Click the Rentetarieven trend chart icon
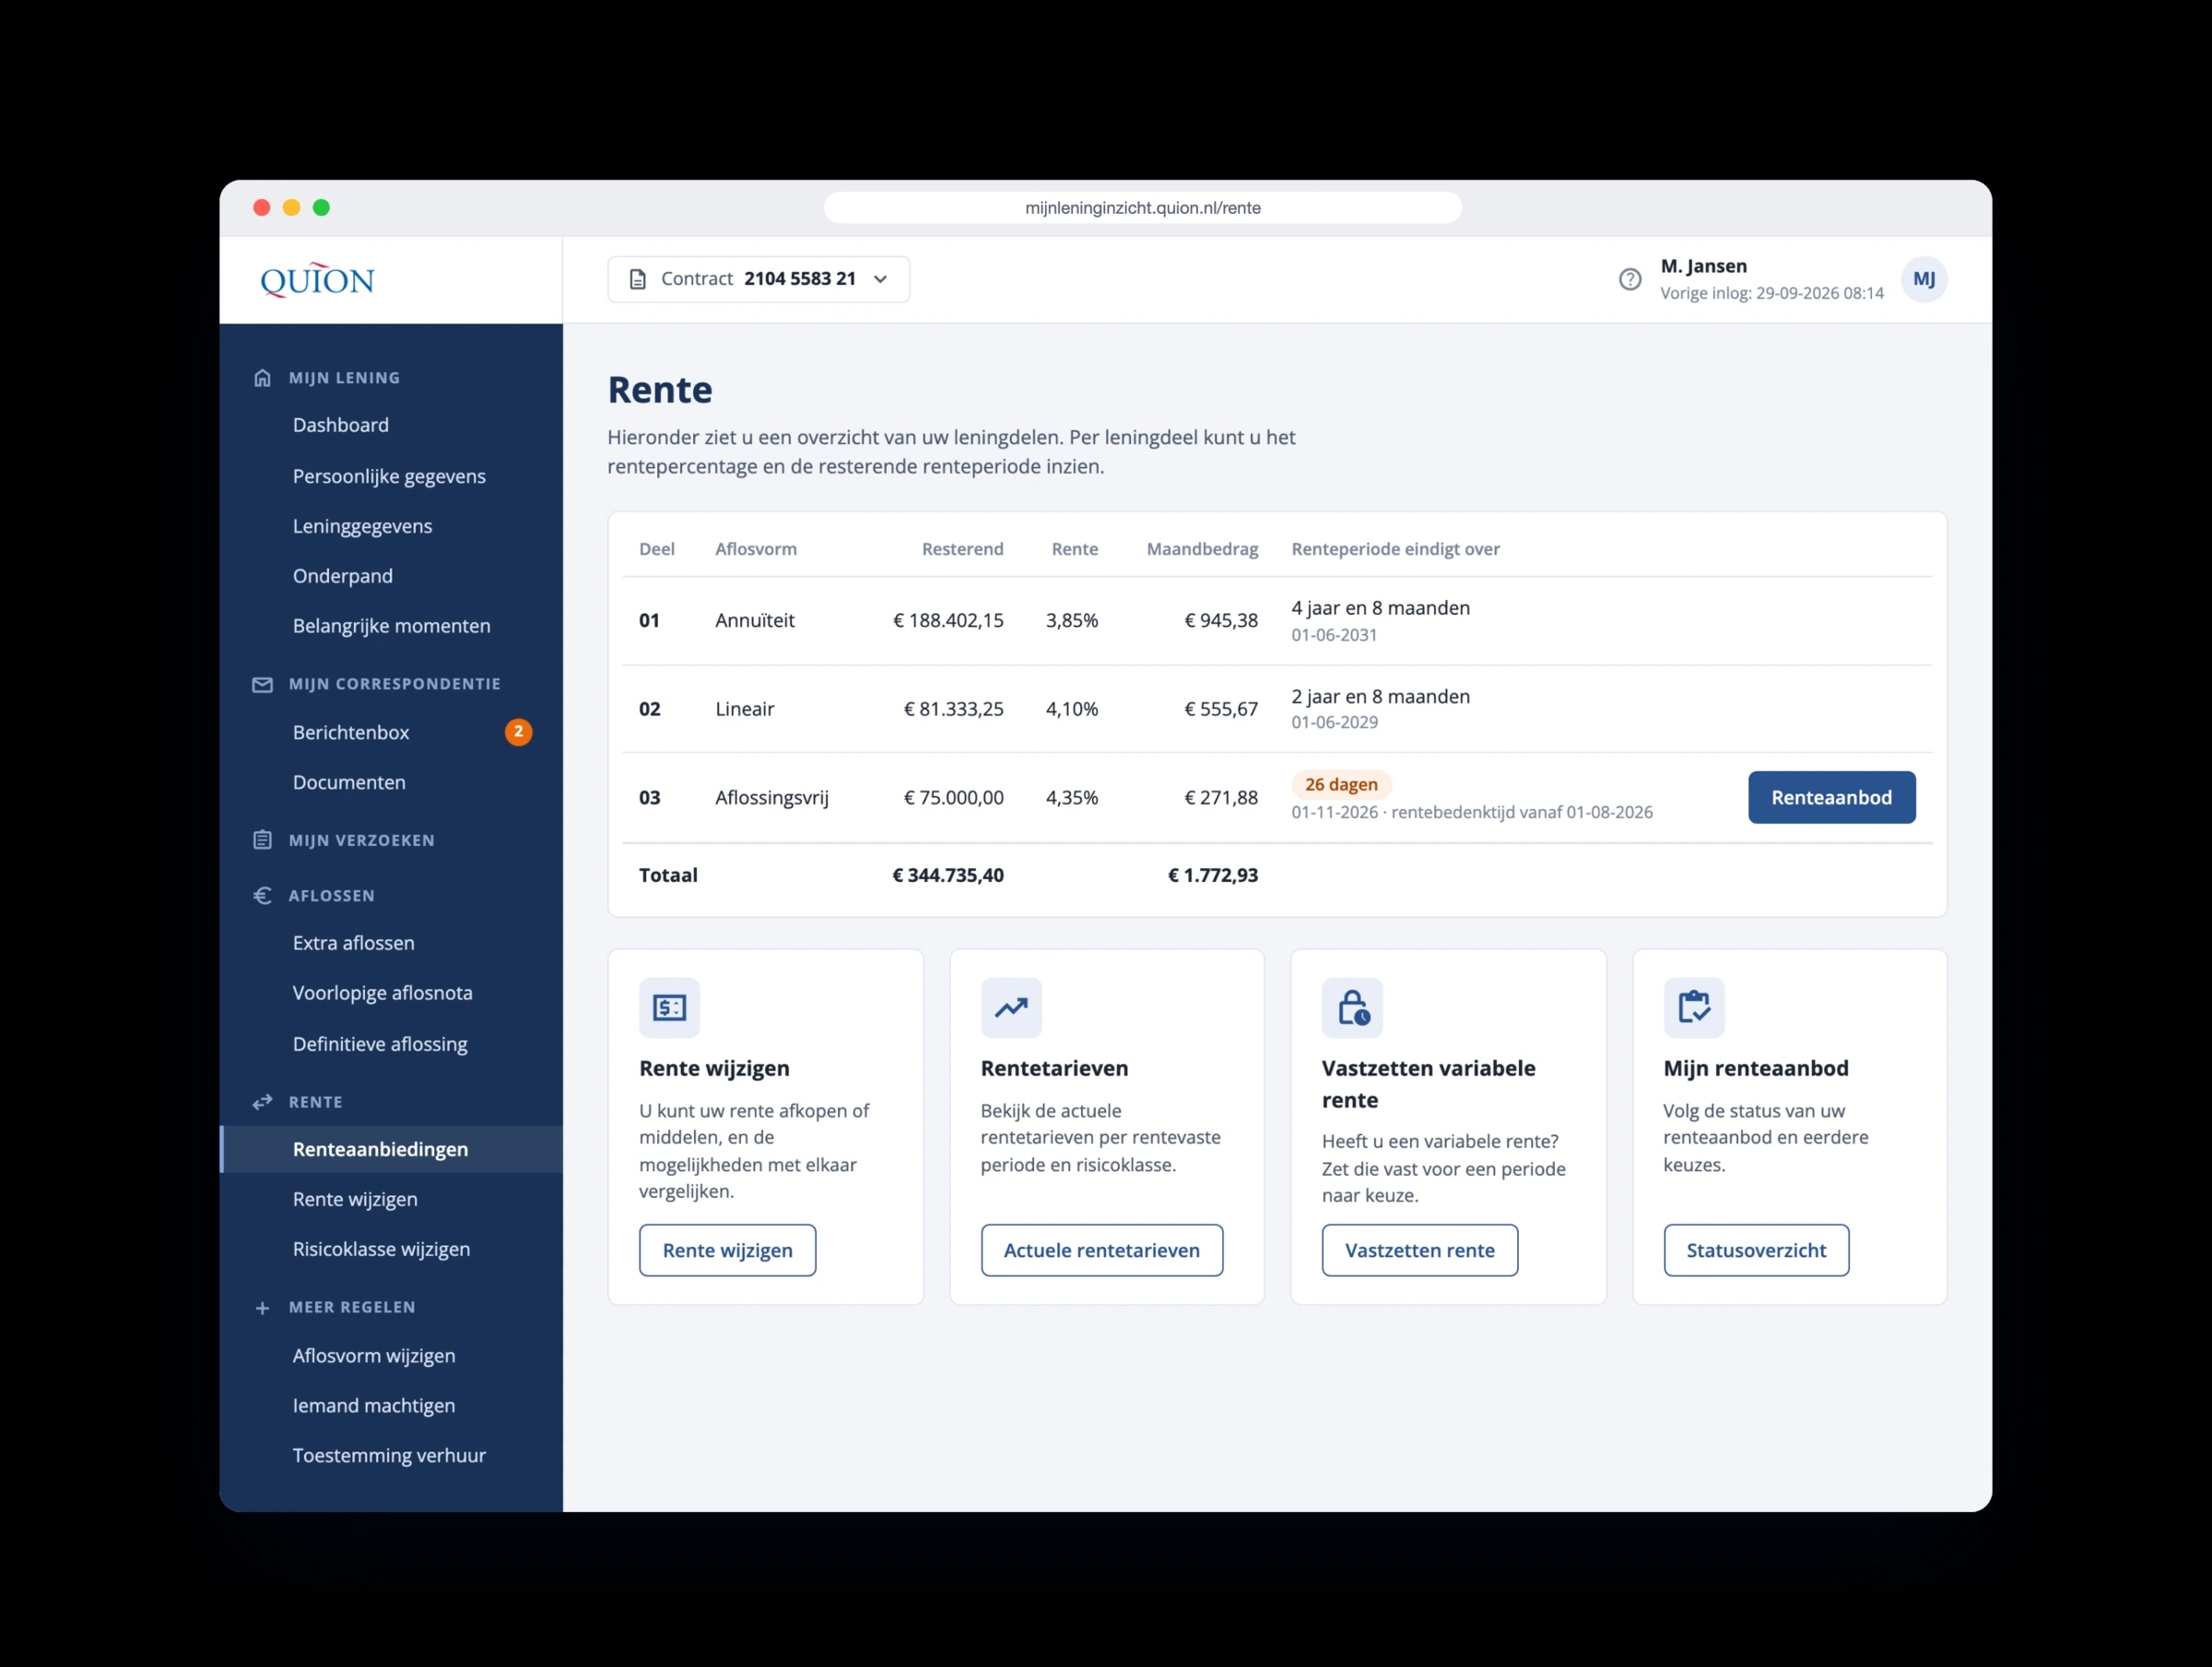 1011,1007
